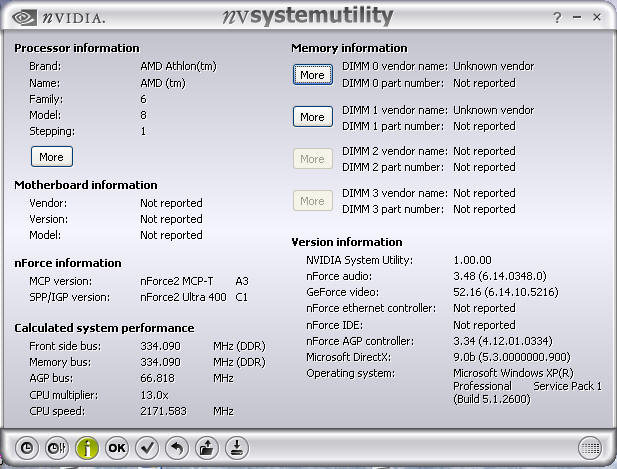Click the NVIDIA System Utility version '1.00.00'

pyautogui.click(x=472, y=260)
